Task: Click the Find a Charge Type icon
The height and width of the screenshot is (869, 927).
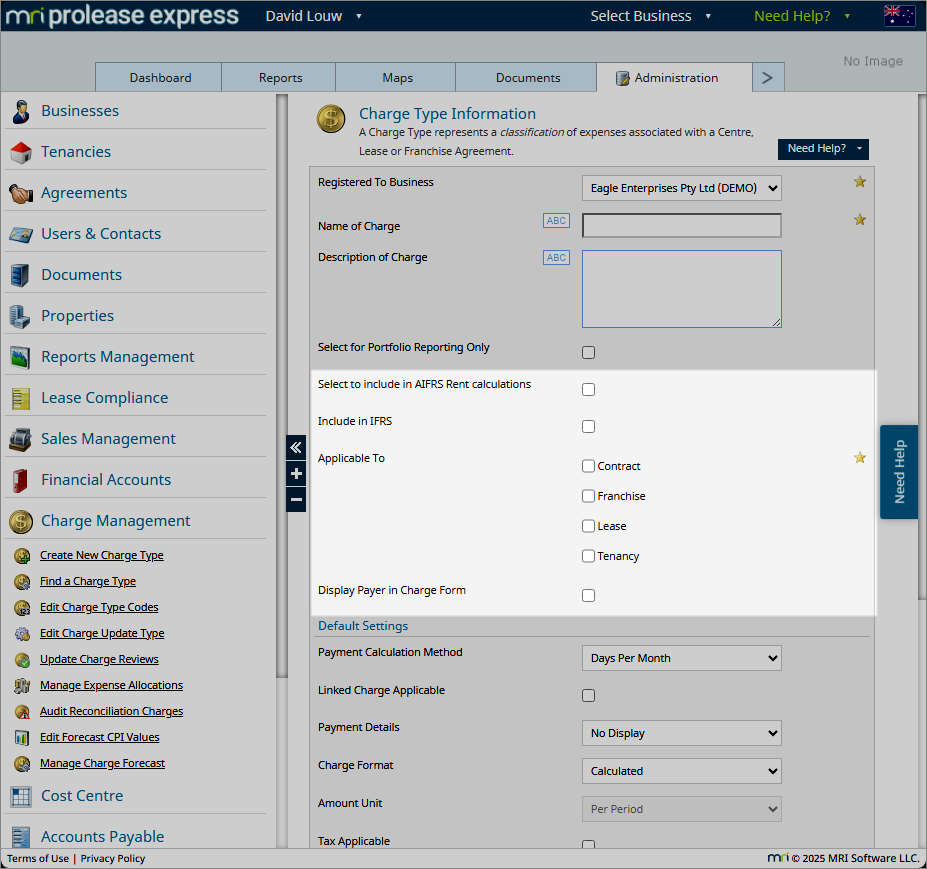Action: pyautogui.click(x=22, y=582)
